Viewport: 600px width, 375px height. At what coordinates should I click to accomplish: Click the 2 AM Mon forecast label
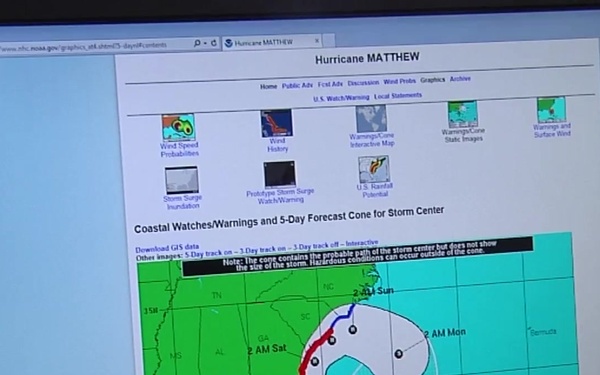pos(445,333)
